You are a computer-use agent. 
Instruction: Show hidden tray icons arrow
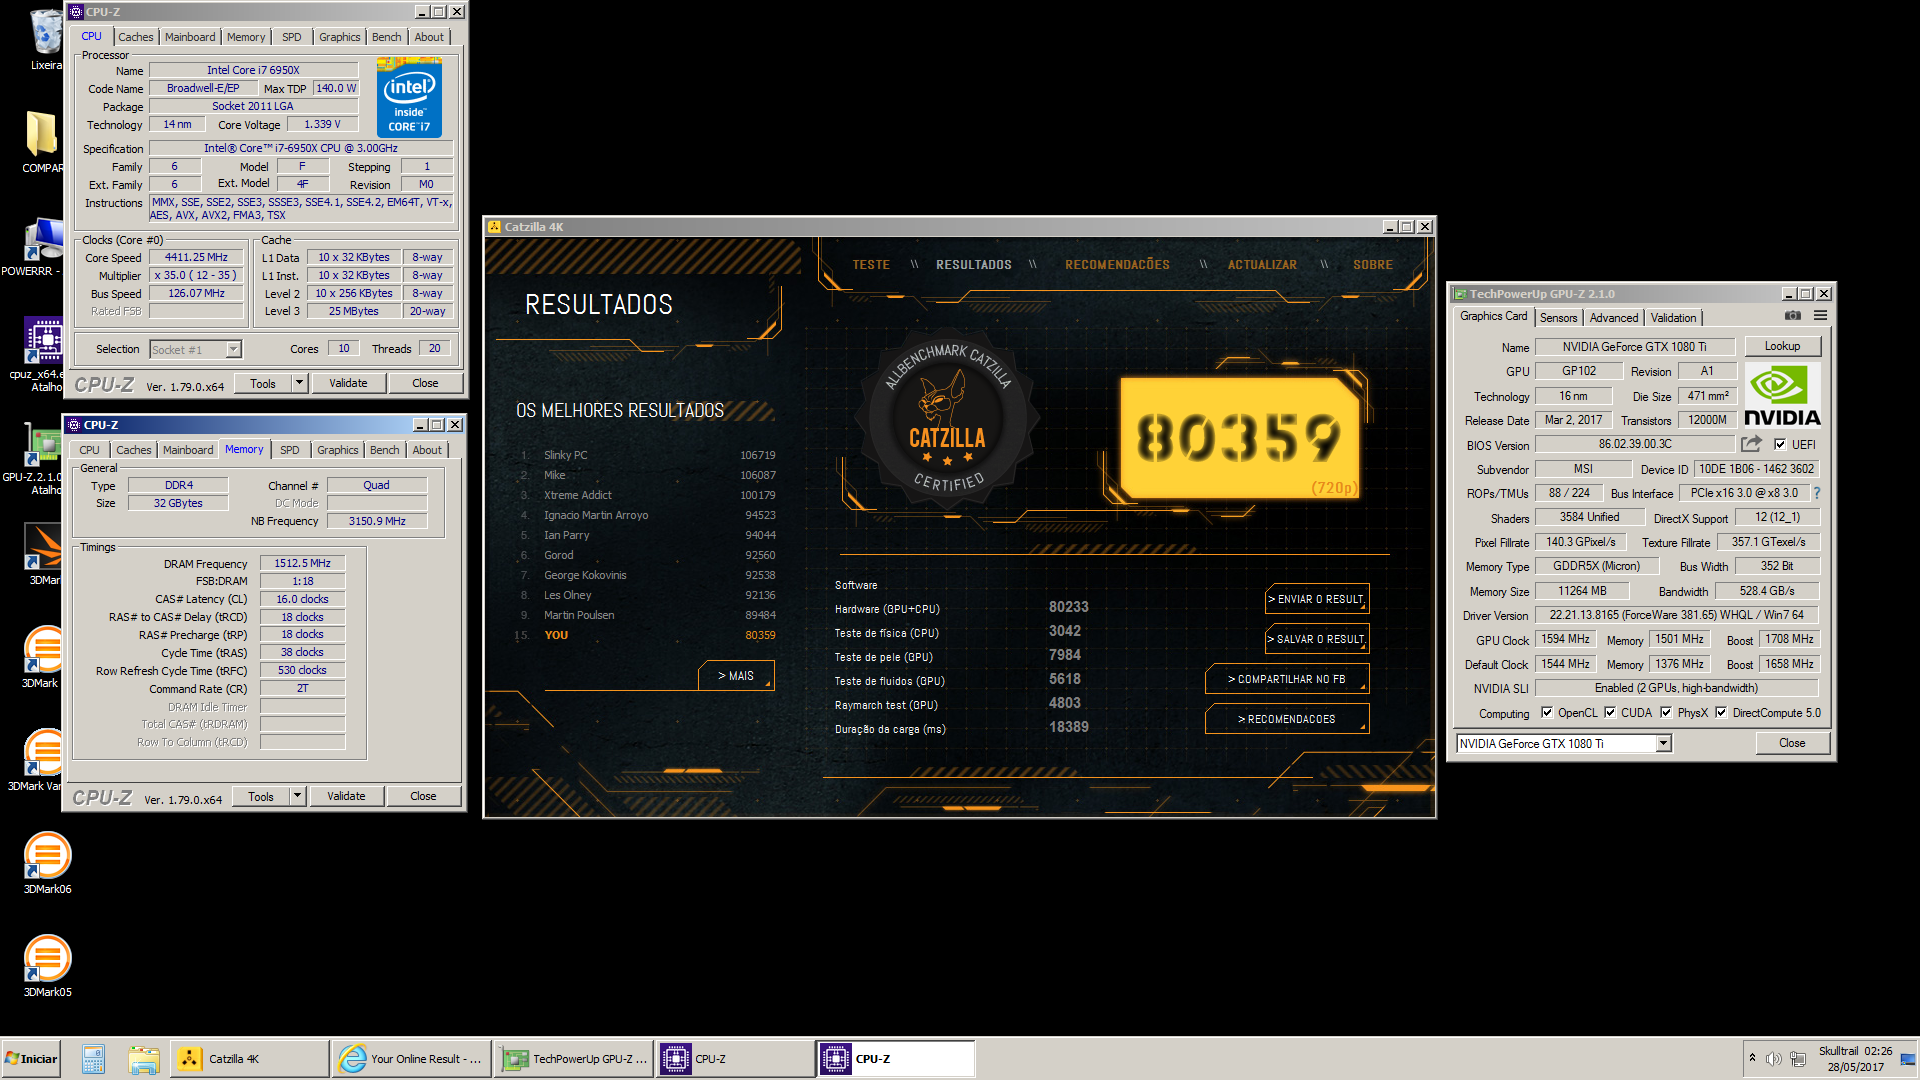click(1752, 1058)
